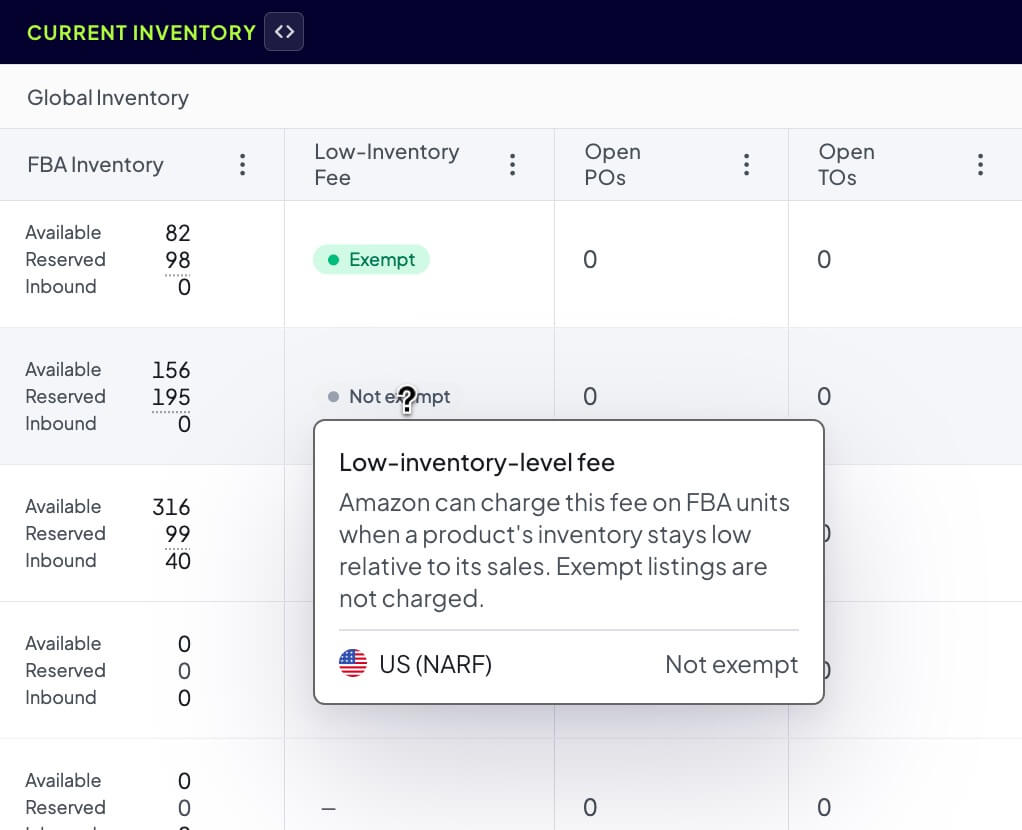Image resolution: width=1022 pixels, height=830 pixels.
Task: Click the Reserved value 99
Action: (177, 534)
